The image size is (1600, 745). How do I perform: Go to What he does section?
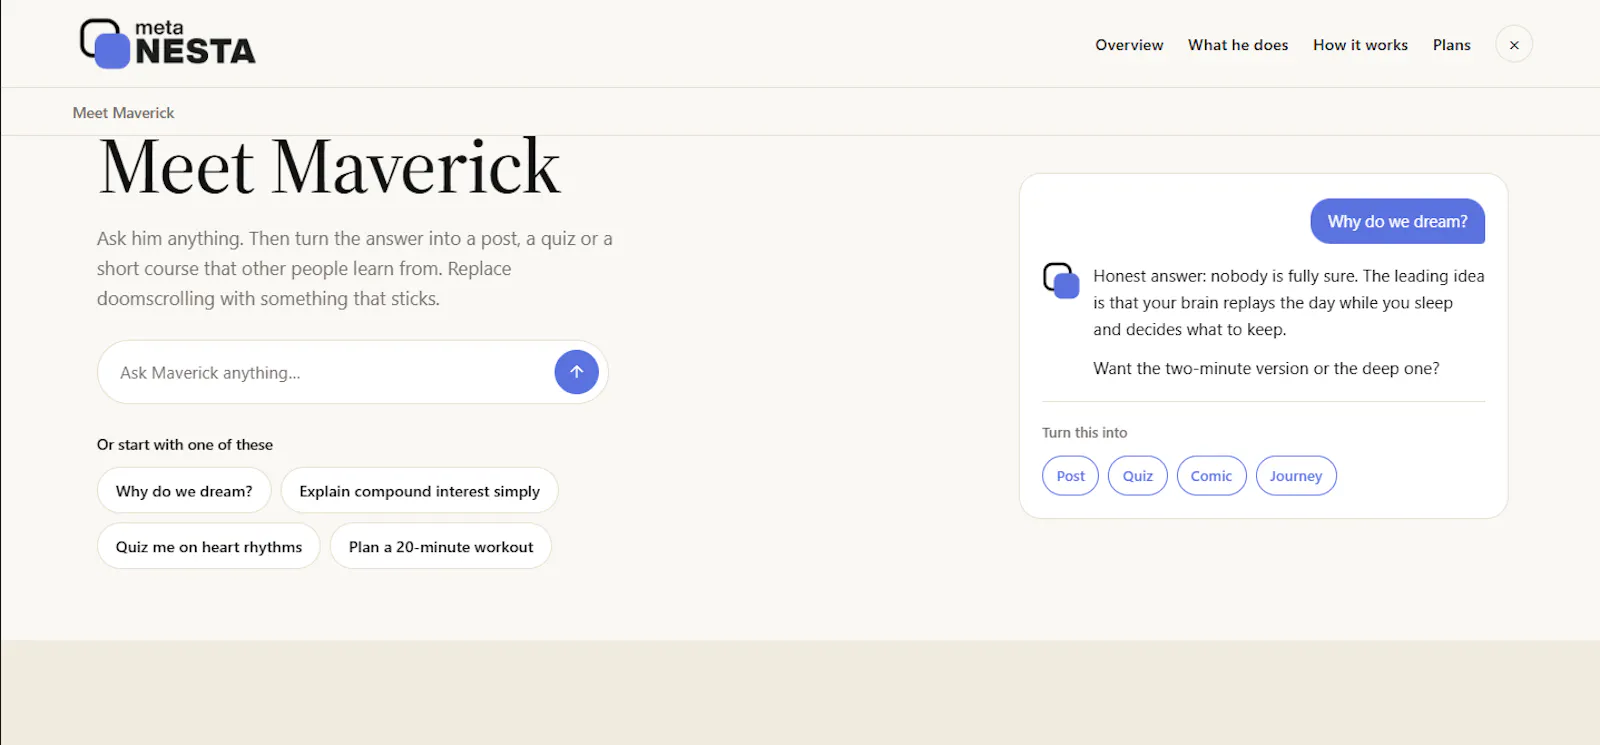pos(1238,45)
